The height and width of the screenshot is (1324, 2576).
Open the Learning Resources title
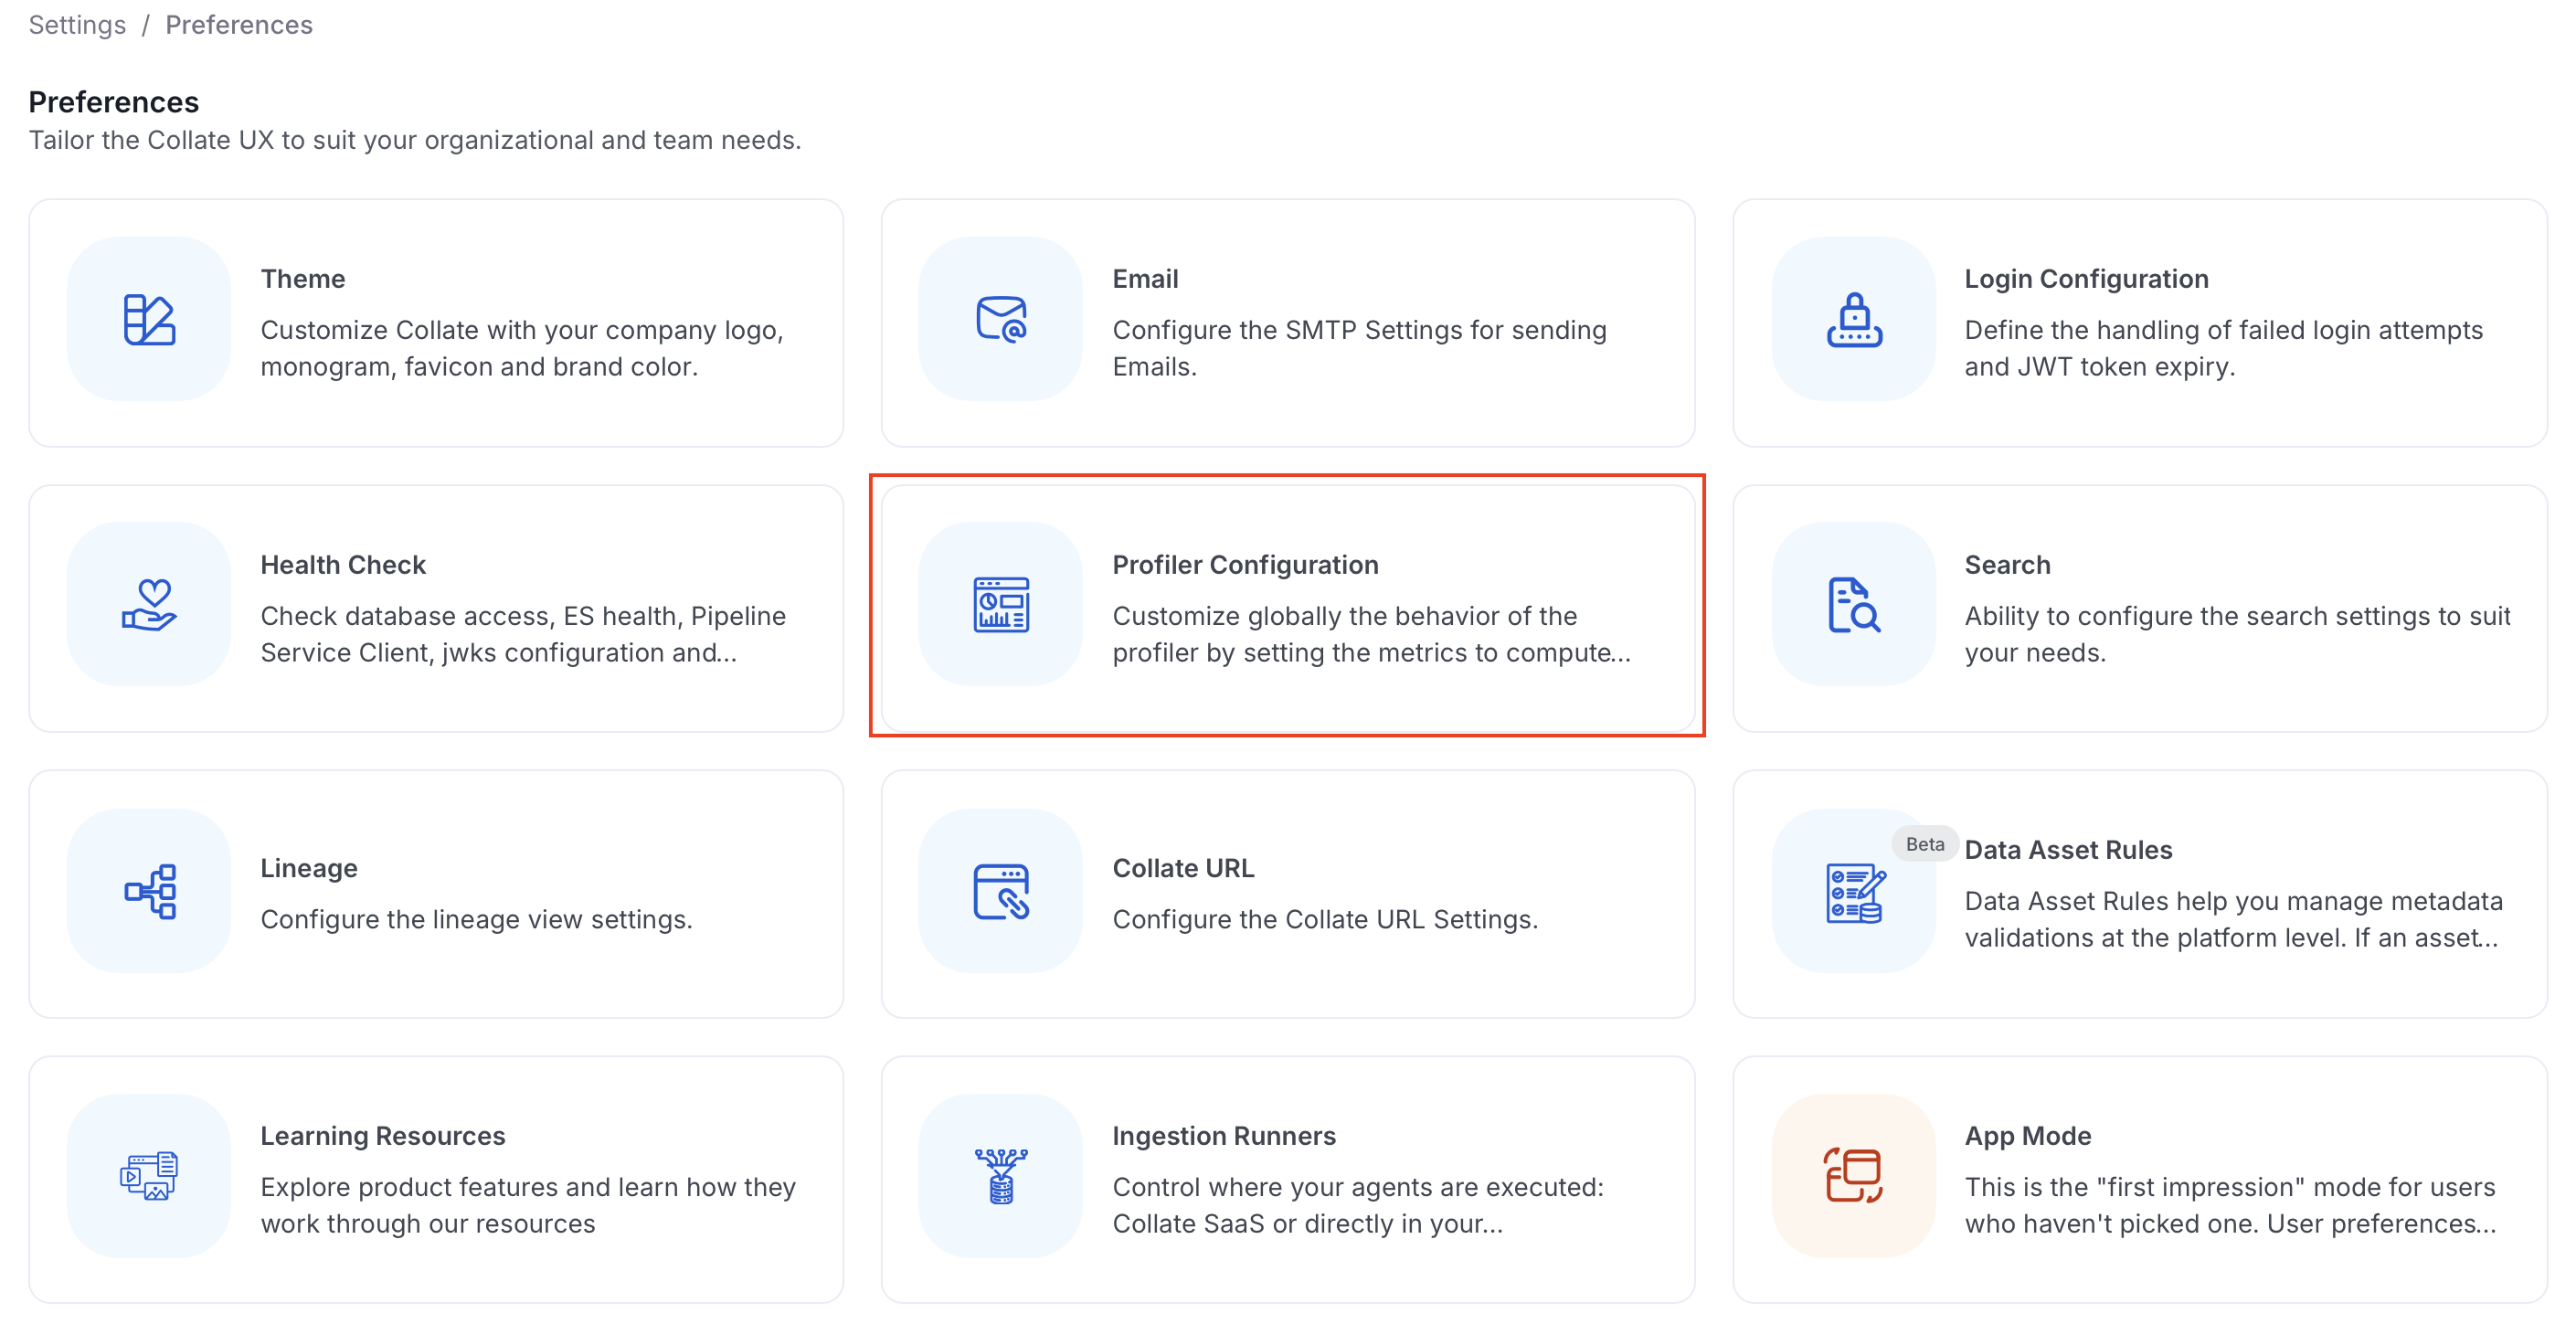point(383,1135)
